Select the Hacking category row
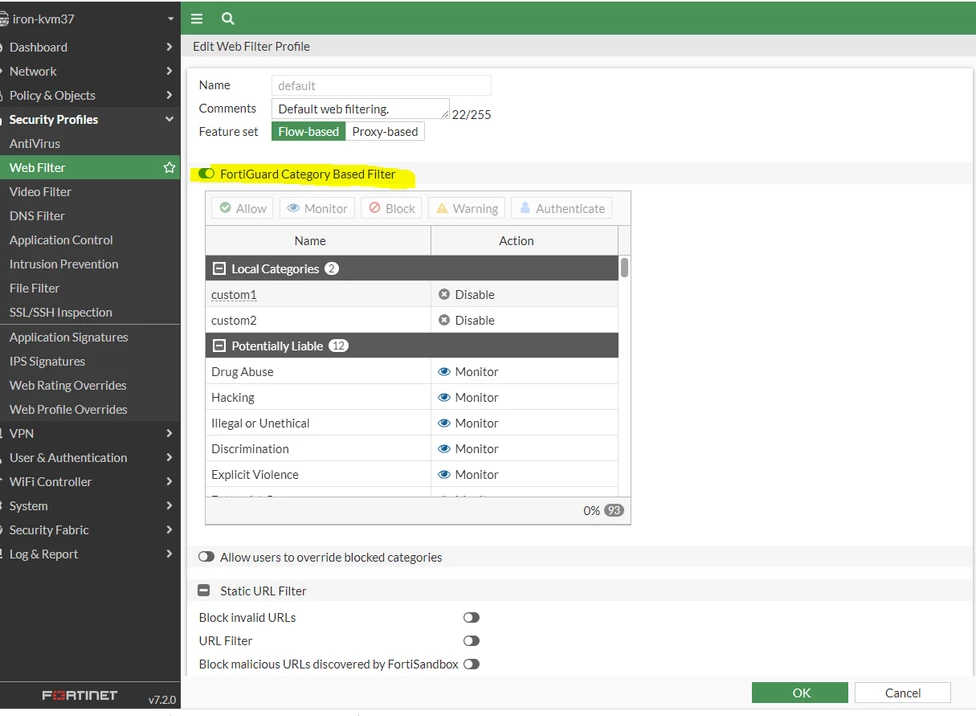 coord(411,397)
